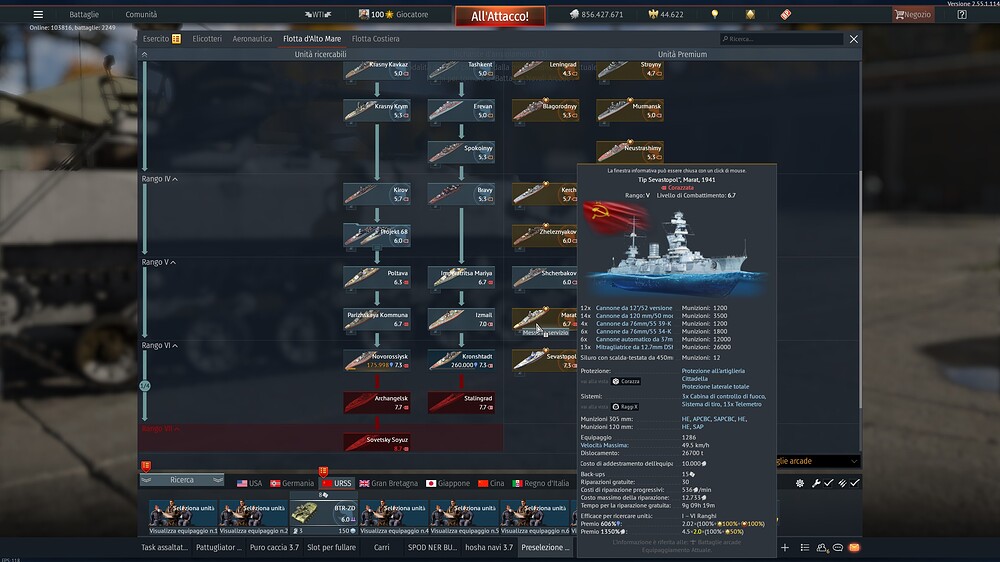
Task: Collapse the Rango IV section
Action: click(159, 179)
